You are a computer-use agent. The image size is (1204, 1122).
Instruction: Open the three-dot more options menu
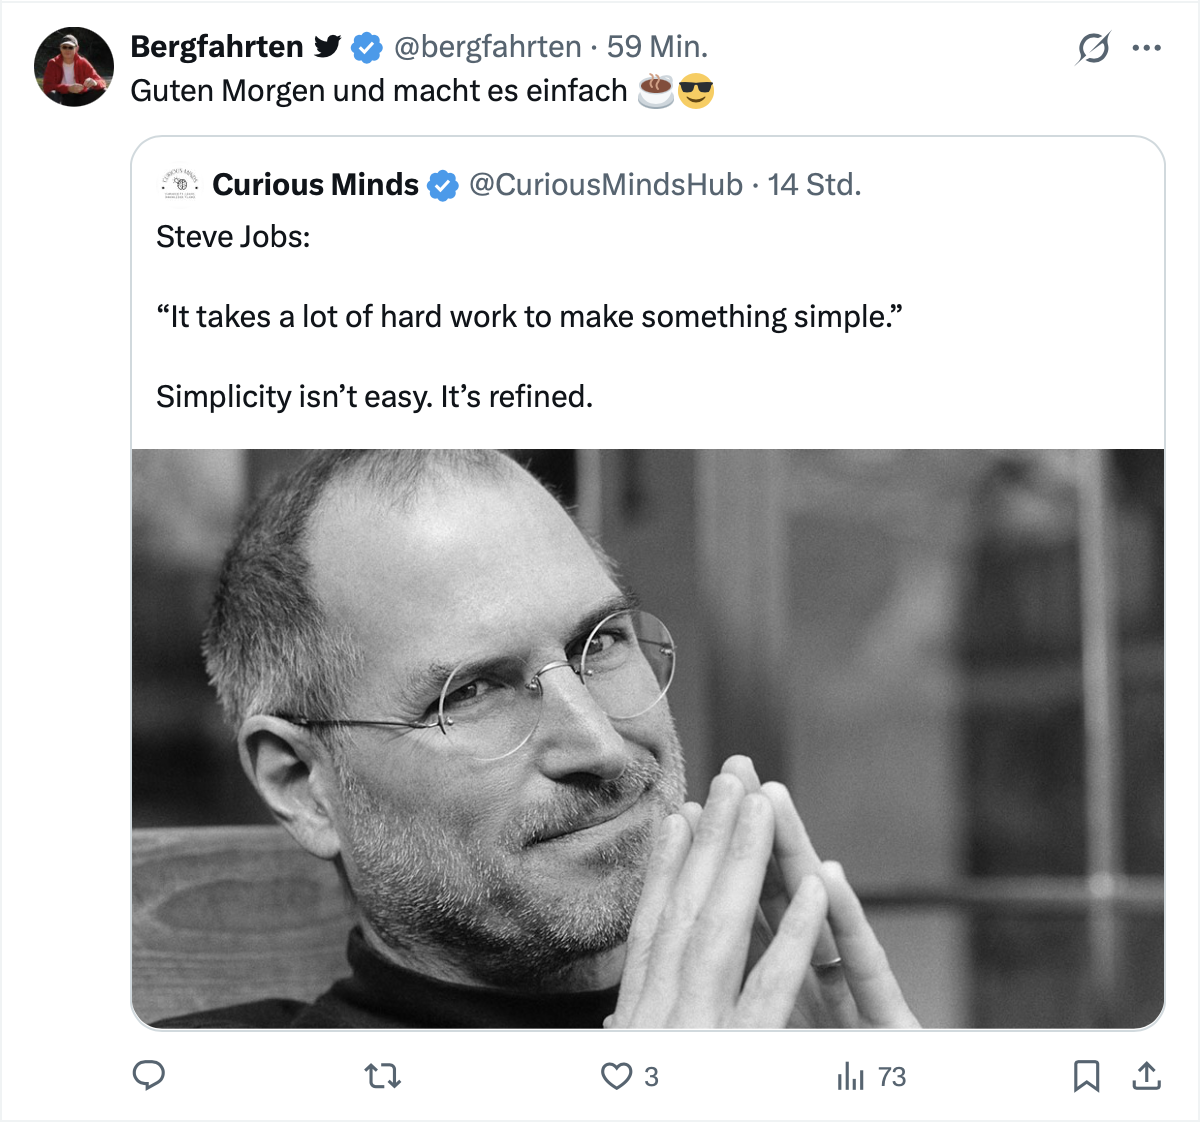click(1146, 47)
